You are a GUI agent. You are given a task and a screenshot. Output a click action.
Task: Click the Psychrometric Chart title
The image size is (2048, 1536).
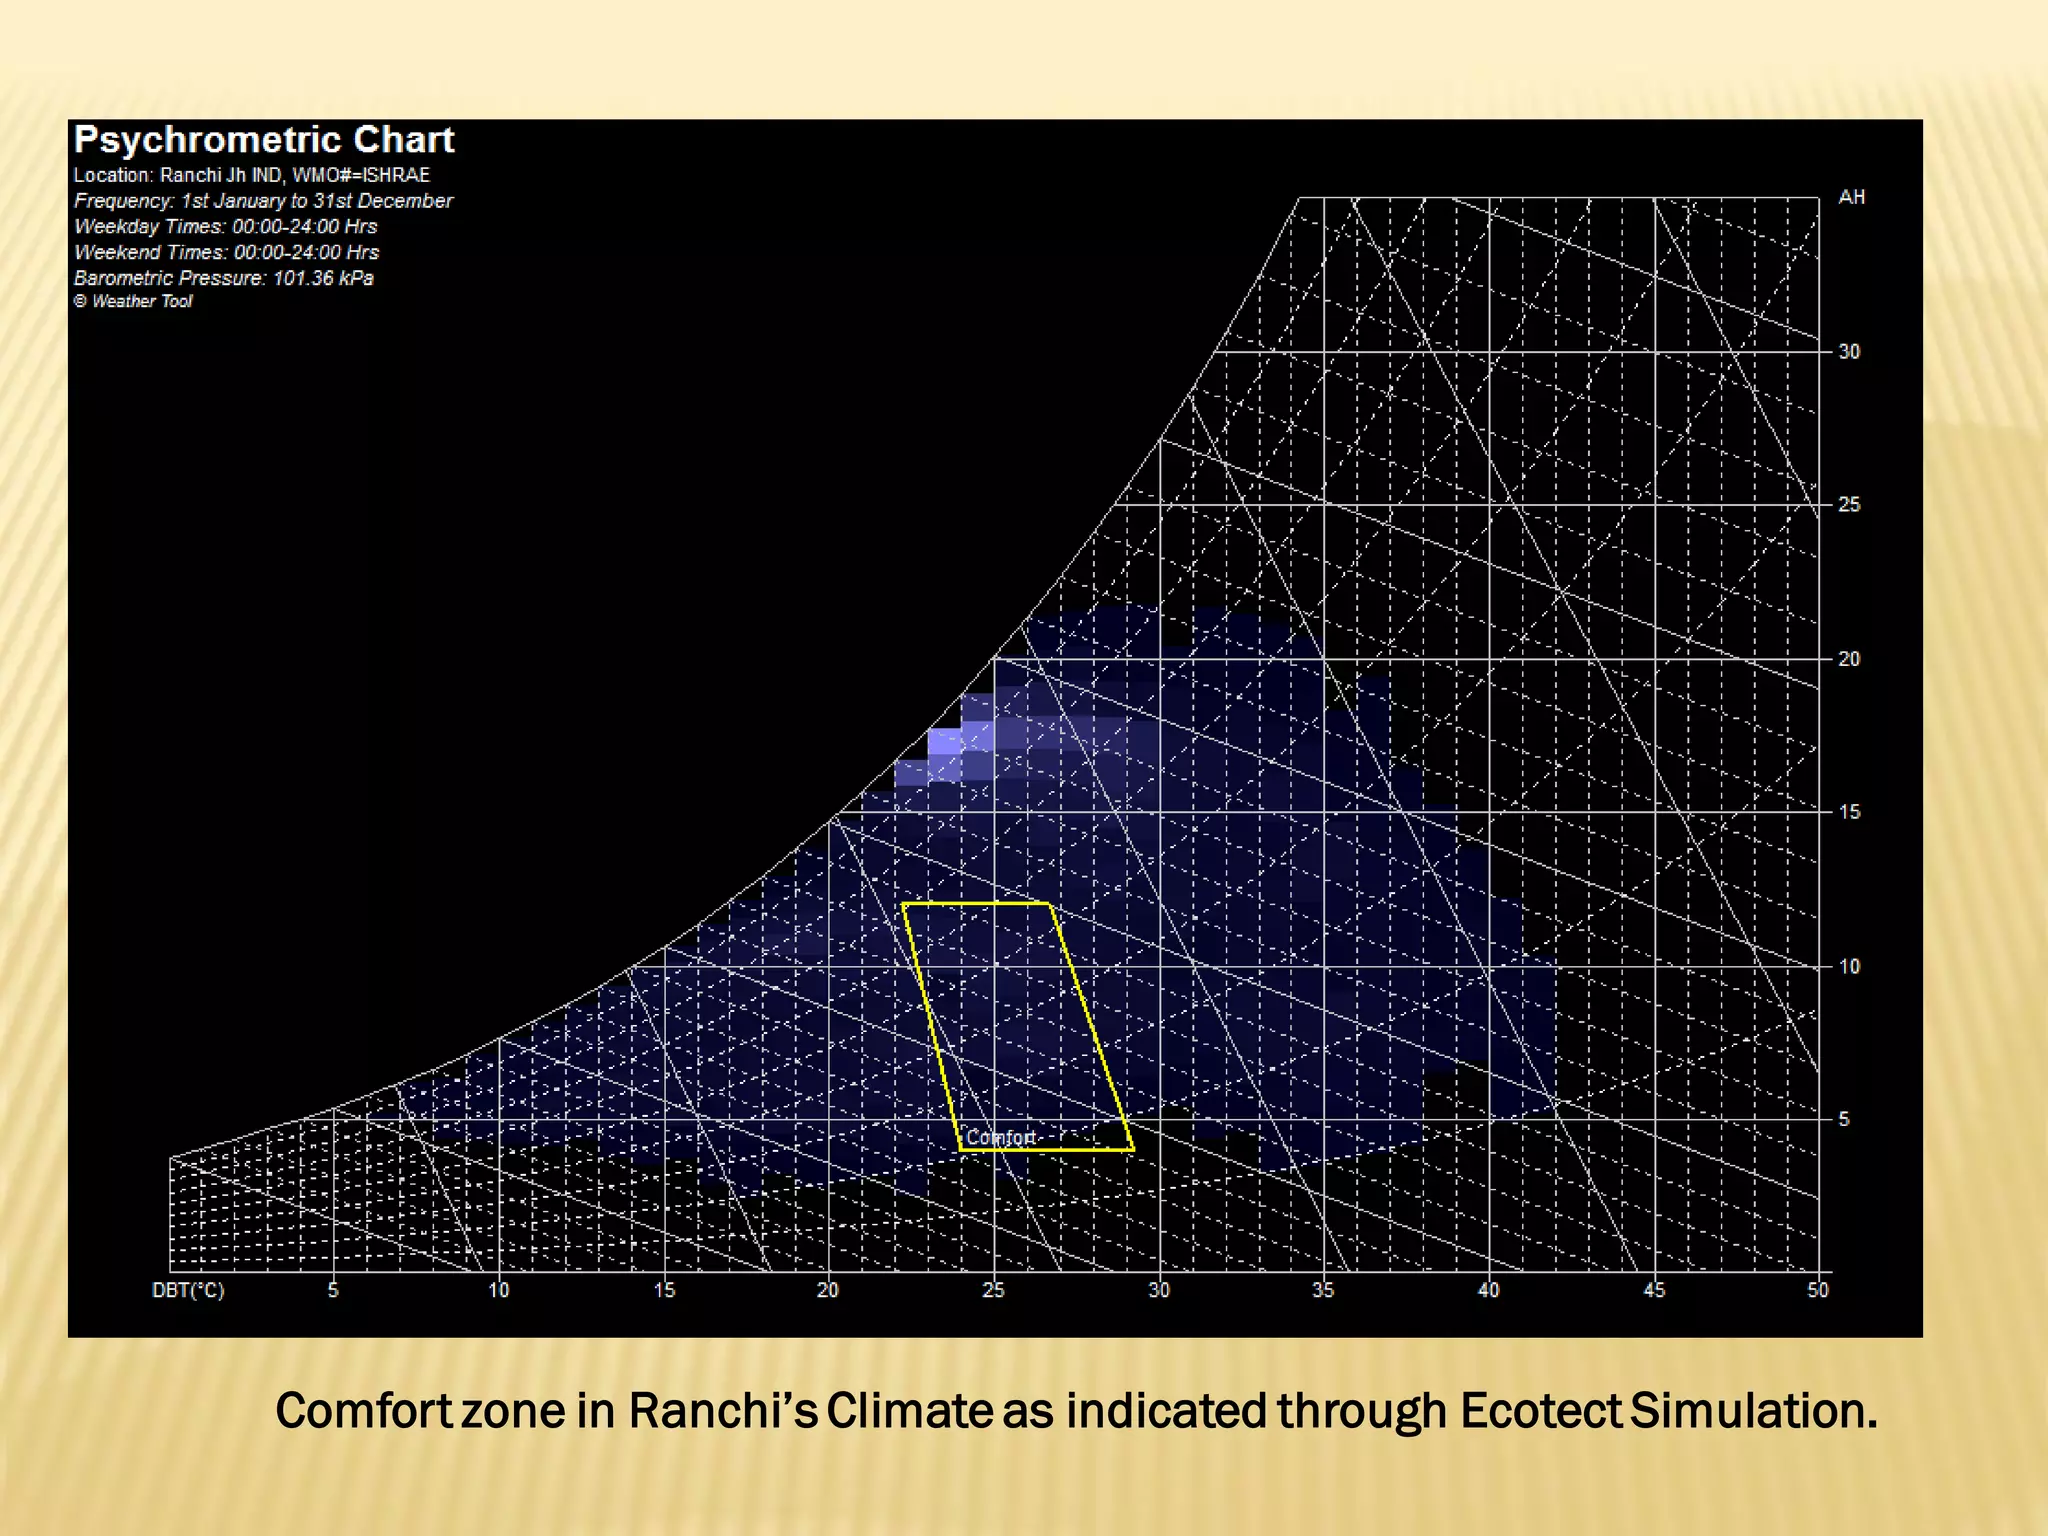pyautogui.click(x=264, y=140)
